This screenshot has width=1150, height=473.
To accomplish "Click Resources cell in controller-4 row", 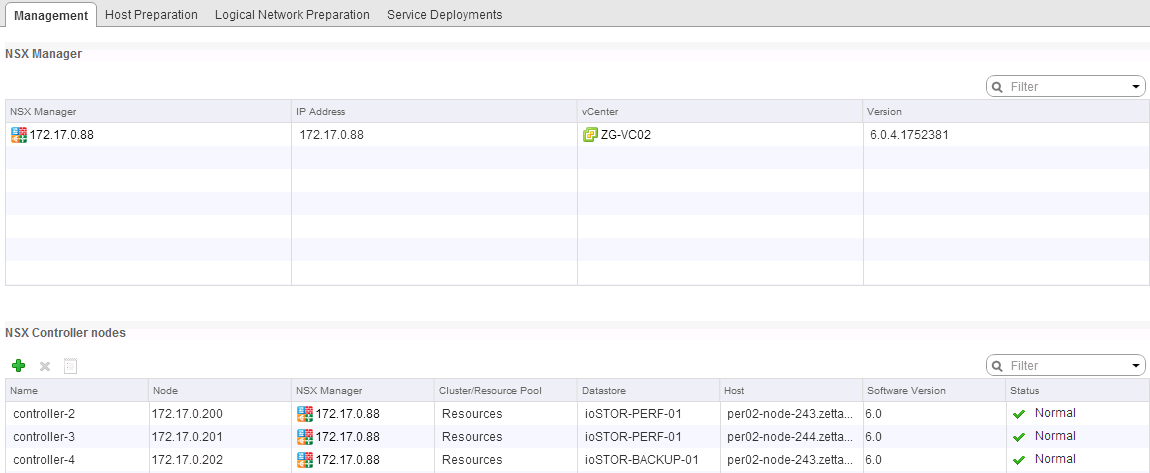I will [472, 460].
